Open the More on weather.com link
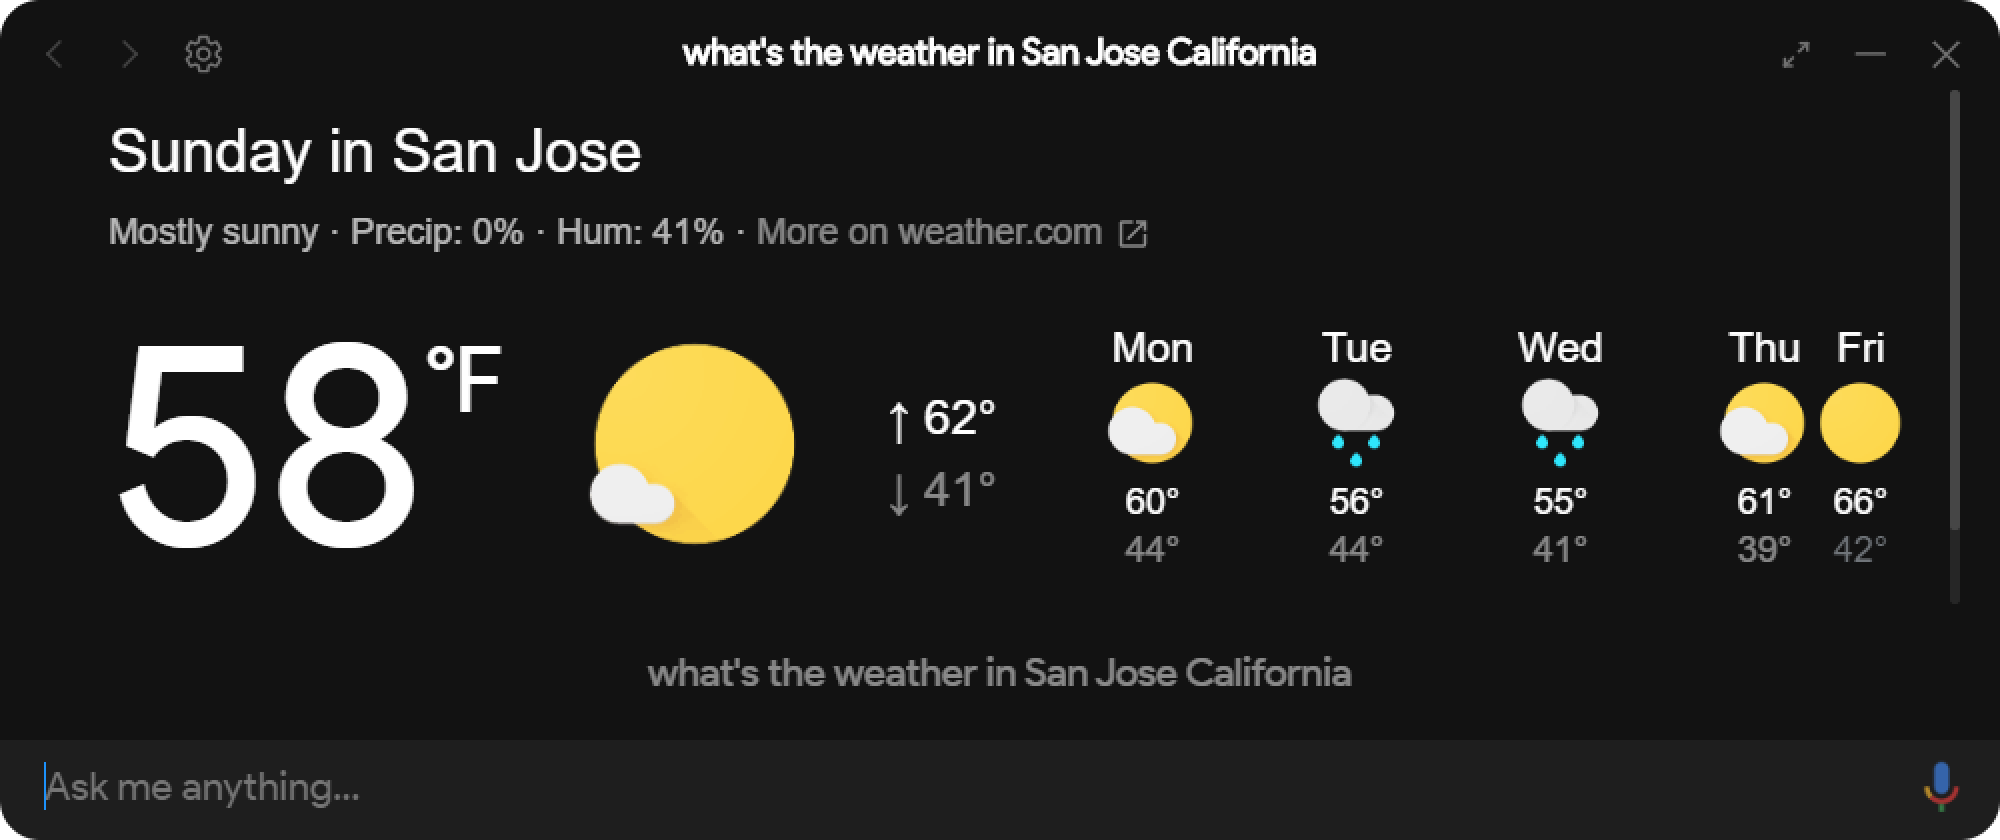Screen dimensions: 2000x840 (x=929, y=232)
